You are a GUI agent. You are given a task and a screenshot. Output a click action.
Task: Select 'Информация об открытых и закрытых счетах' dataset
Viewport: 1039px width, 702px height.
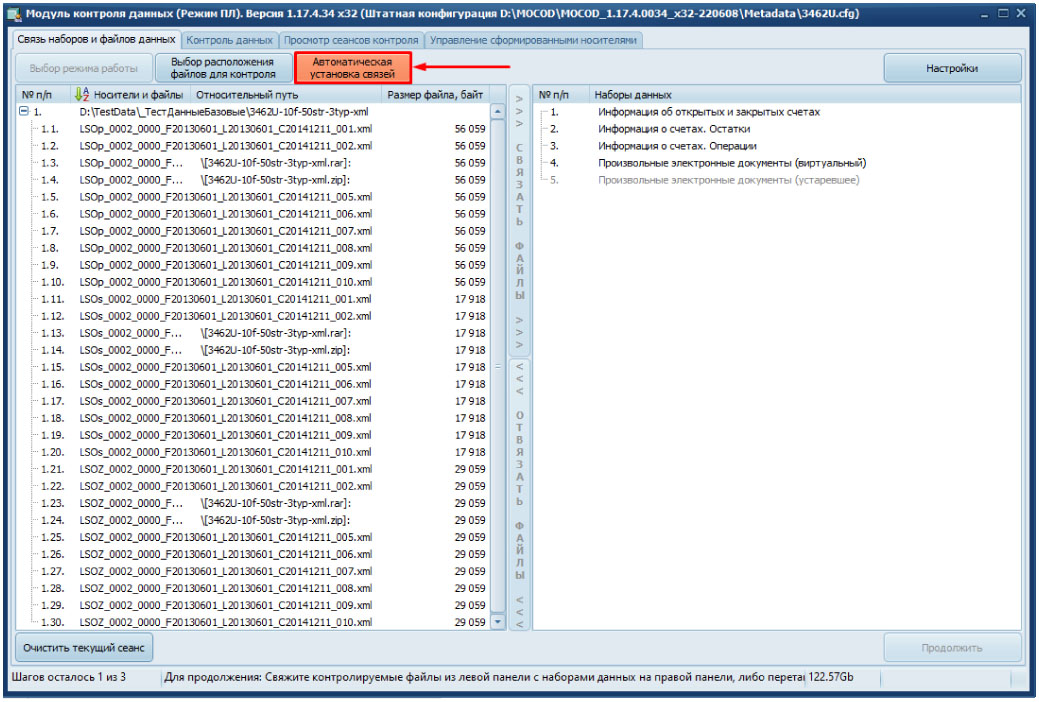(x=708, y=112)
